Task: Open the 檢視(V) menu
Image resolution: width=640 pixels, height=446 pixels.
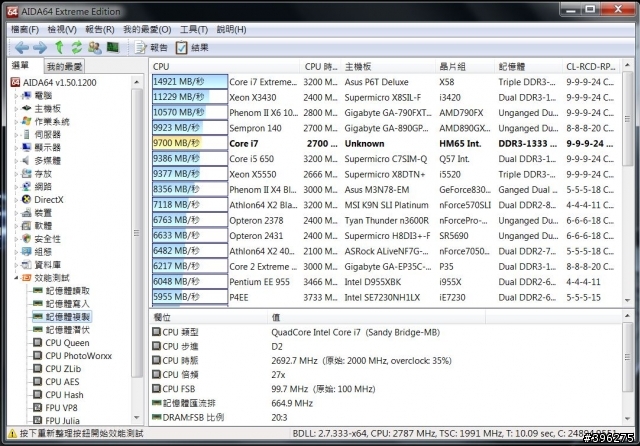Action: (x=62, y=30)
